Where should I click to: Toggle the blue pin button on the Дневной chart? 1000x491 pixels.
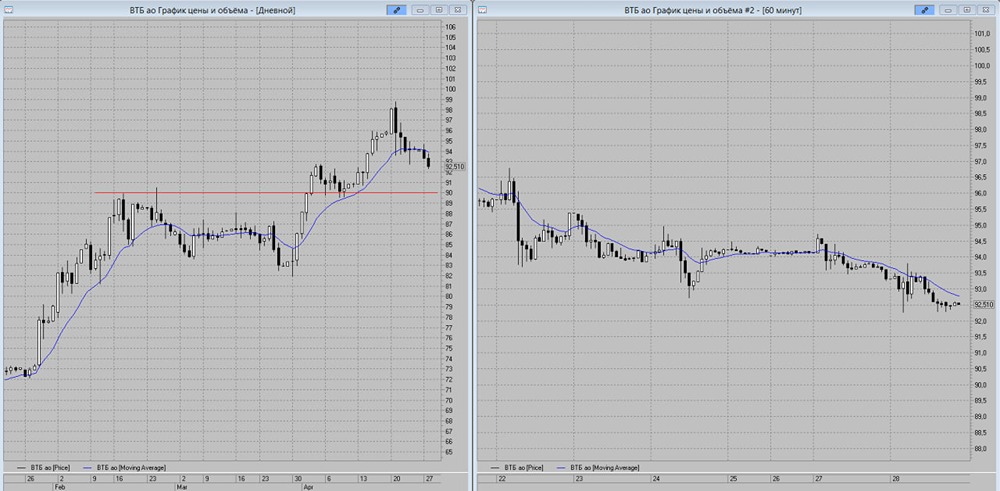395,10
